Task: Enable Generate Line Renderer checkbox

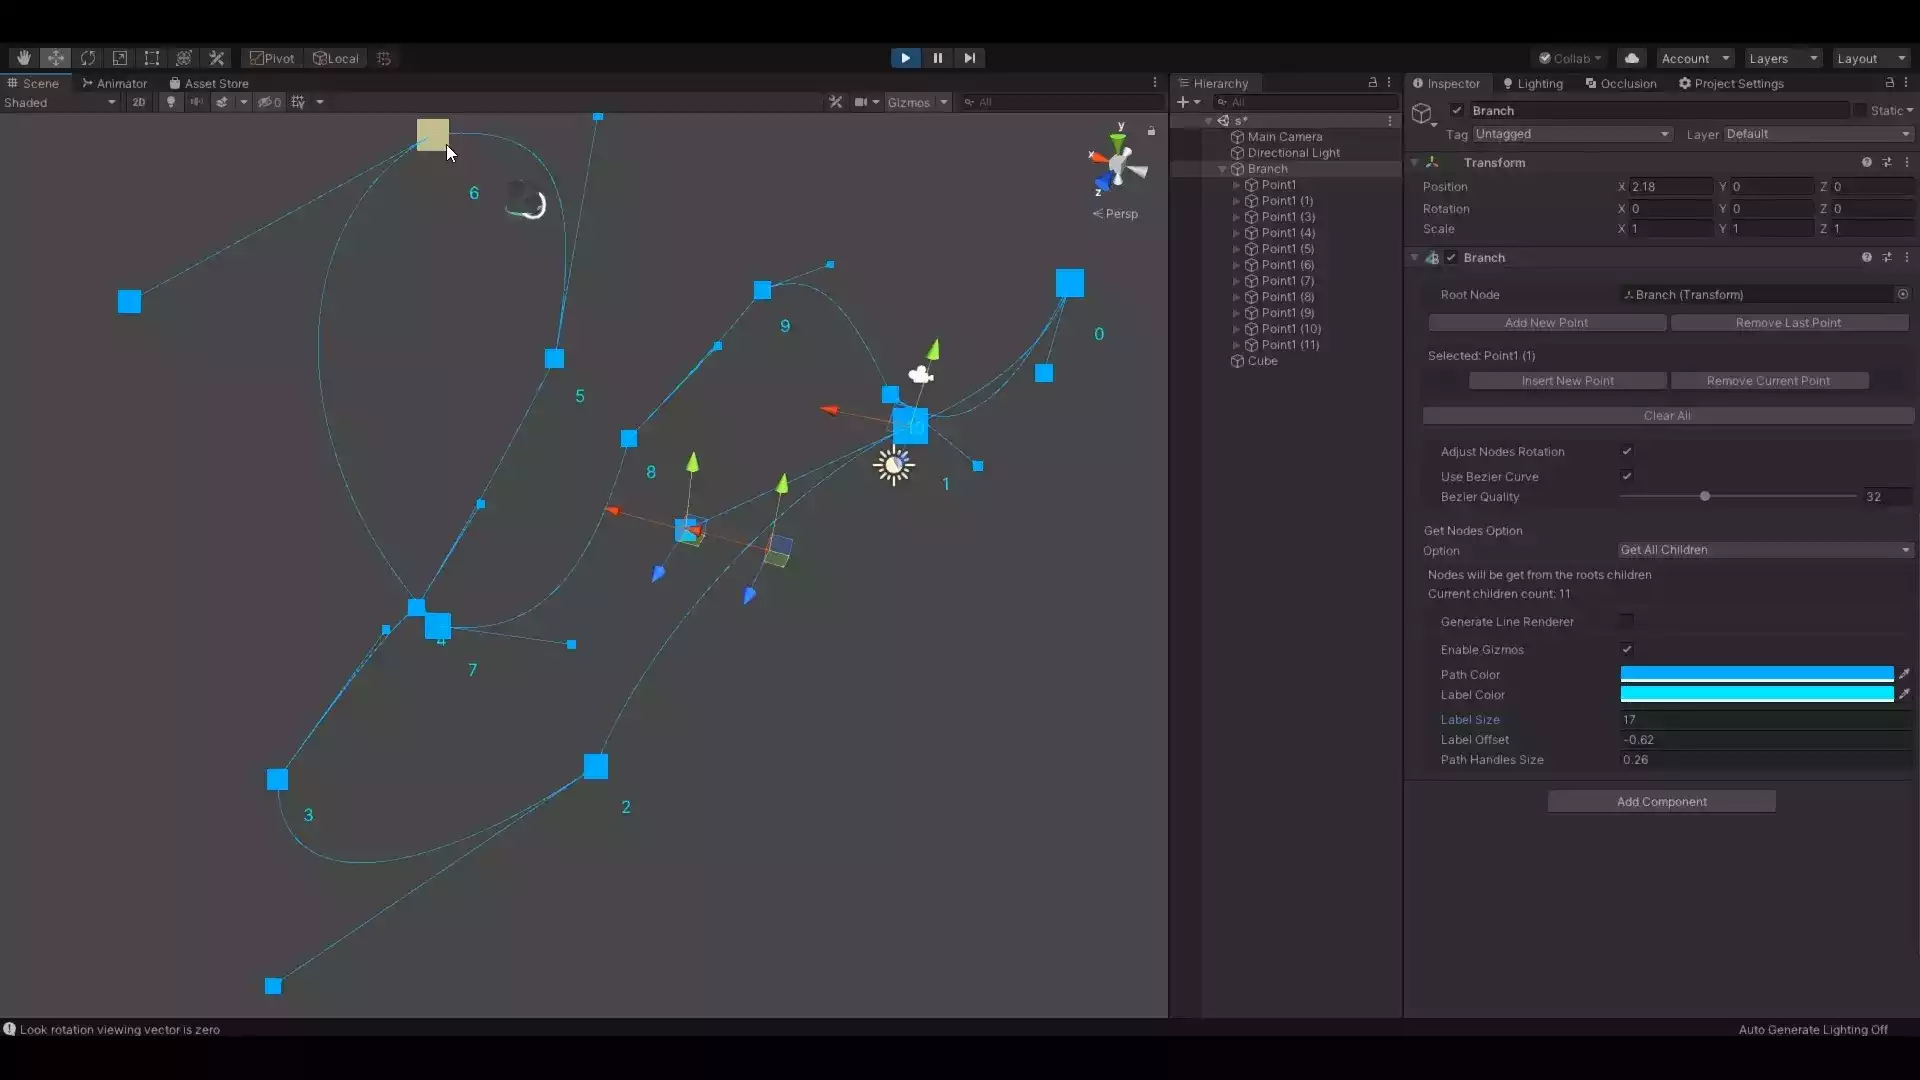Action: tap(1627, 622)
